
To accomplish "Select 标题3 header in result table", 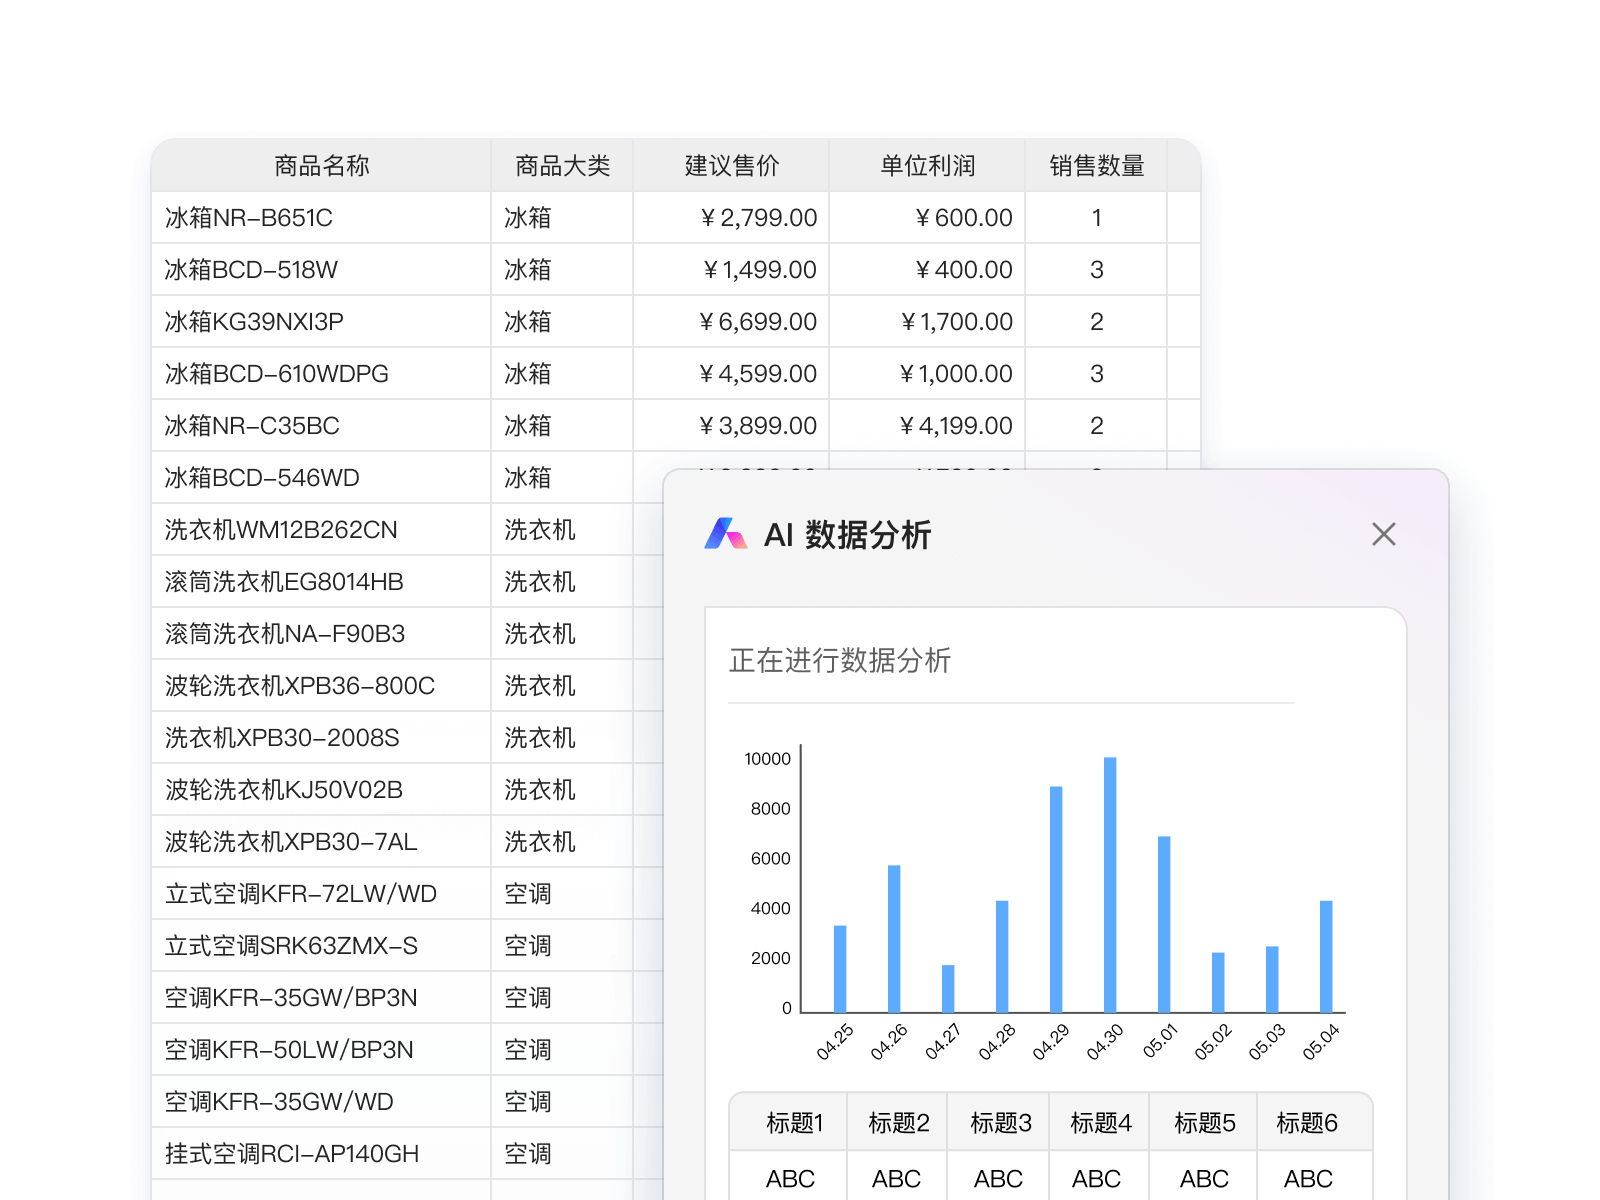I will pos(1000,1123).
